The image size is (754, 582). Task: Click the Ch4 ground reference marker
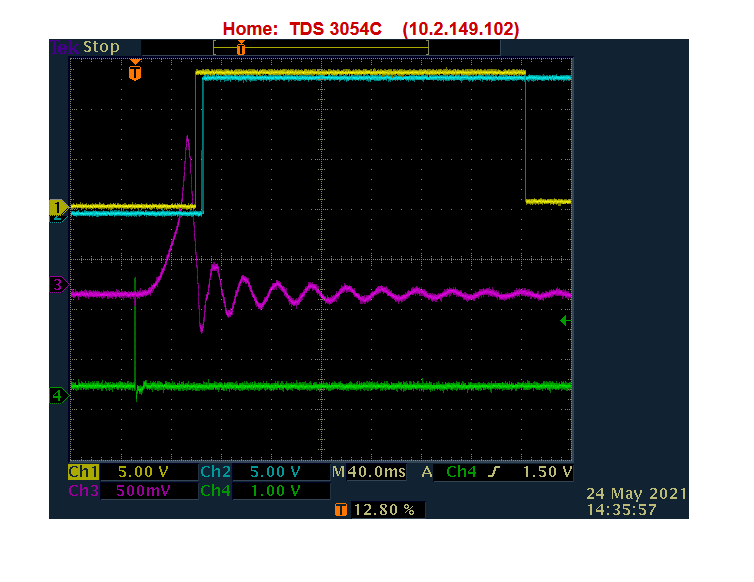[x=57, y=396]
